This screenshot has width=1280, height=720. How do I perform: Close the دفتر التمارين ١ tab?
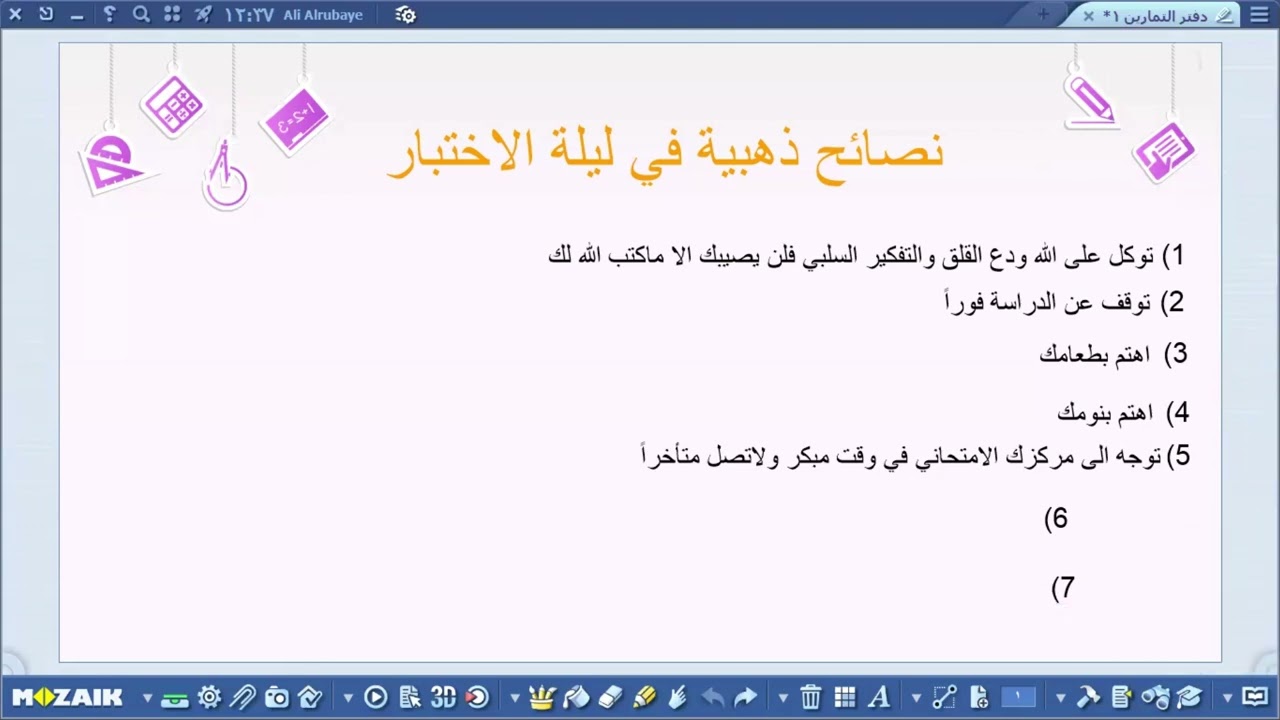[x=1089, y=16]
